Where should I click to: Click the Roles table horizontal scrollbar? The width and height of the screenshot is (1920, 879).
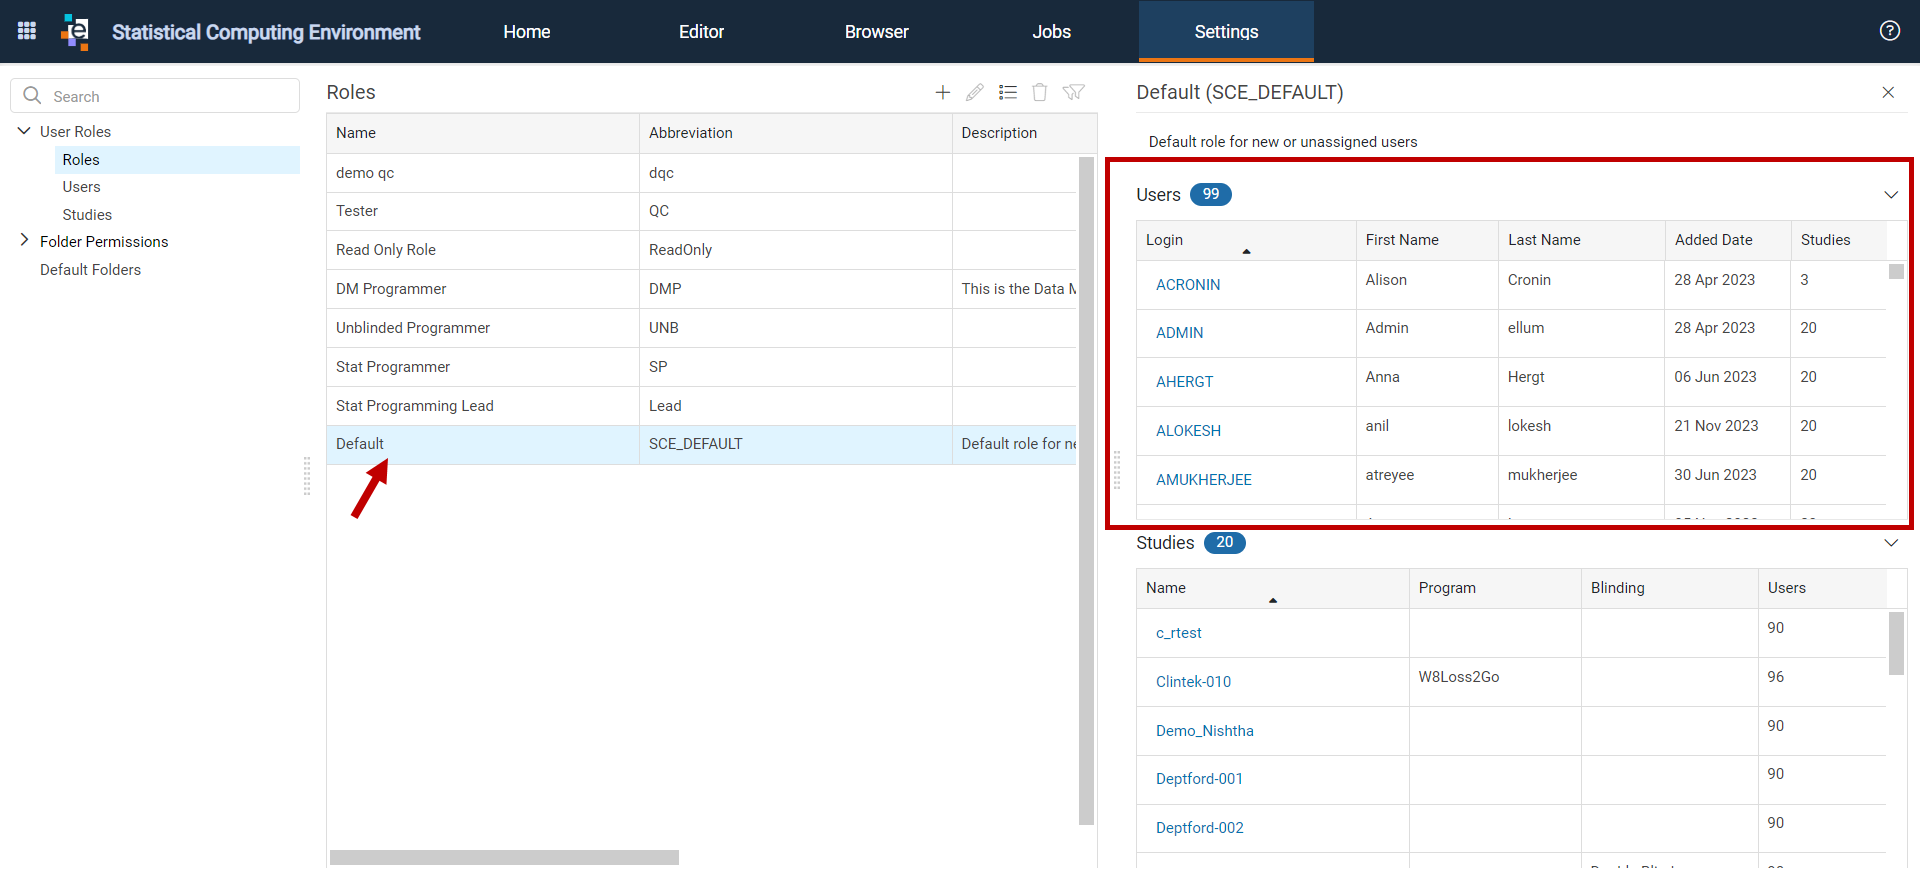[x=504, y=857]
